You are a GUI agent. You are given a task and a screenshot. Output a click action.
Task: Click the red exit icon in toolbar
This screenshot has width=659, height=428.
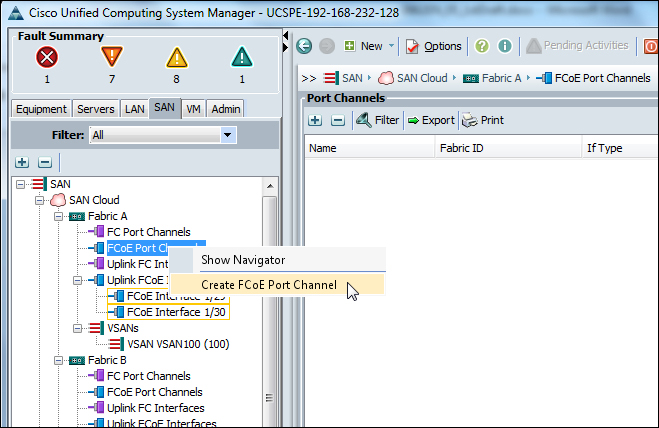tap(651, 46)
